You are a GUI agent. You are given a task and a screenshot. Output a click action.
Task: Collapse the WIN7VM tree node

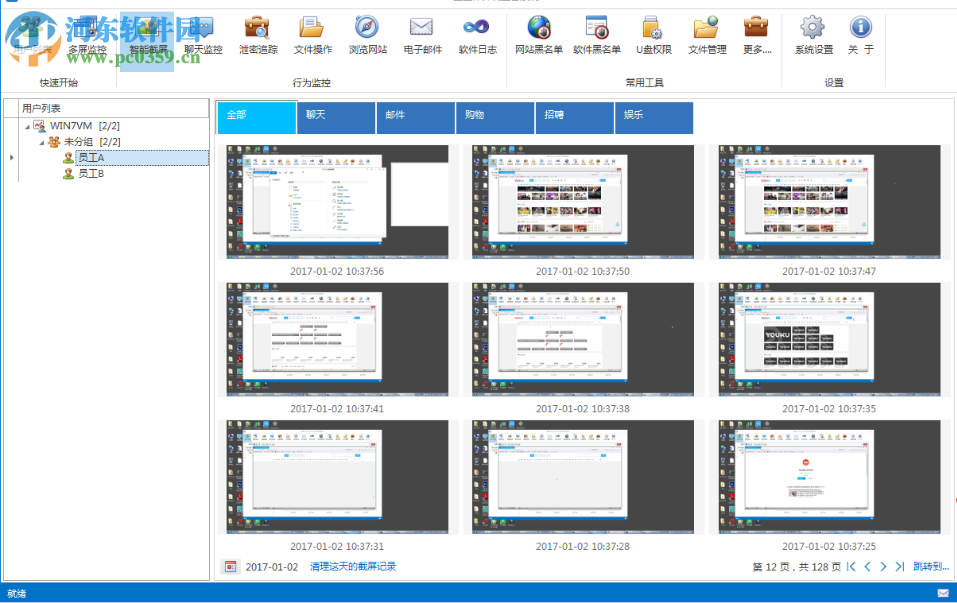(27, 126)
